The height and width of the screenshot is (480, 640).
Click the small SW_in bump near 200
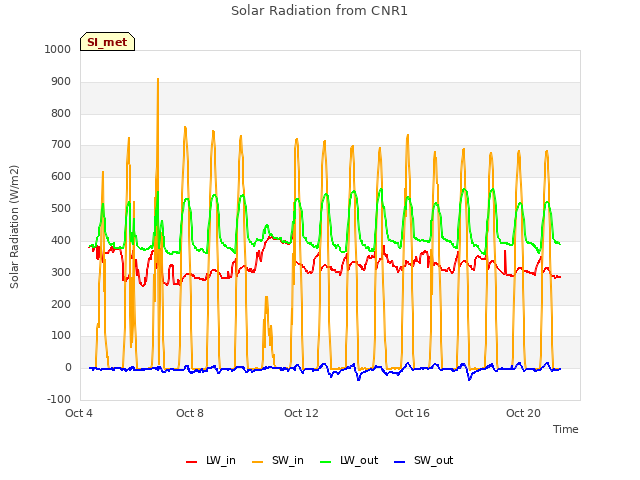point(267,298)
